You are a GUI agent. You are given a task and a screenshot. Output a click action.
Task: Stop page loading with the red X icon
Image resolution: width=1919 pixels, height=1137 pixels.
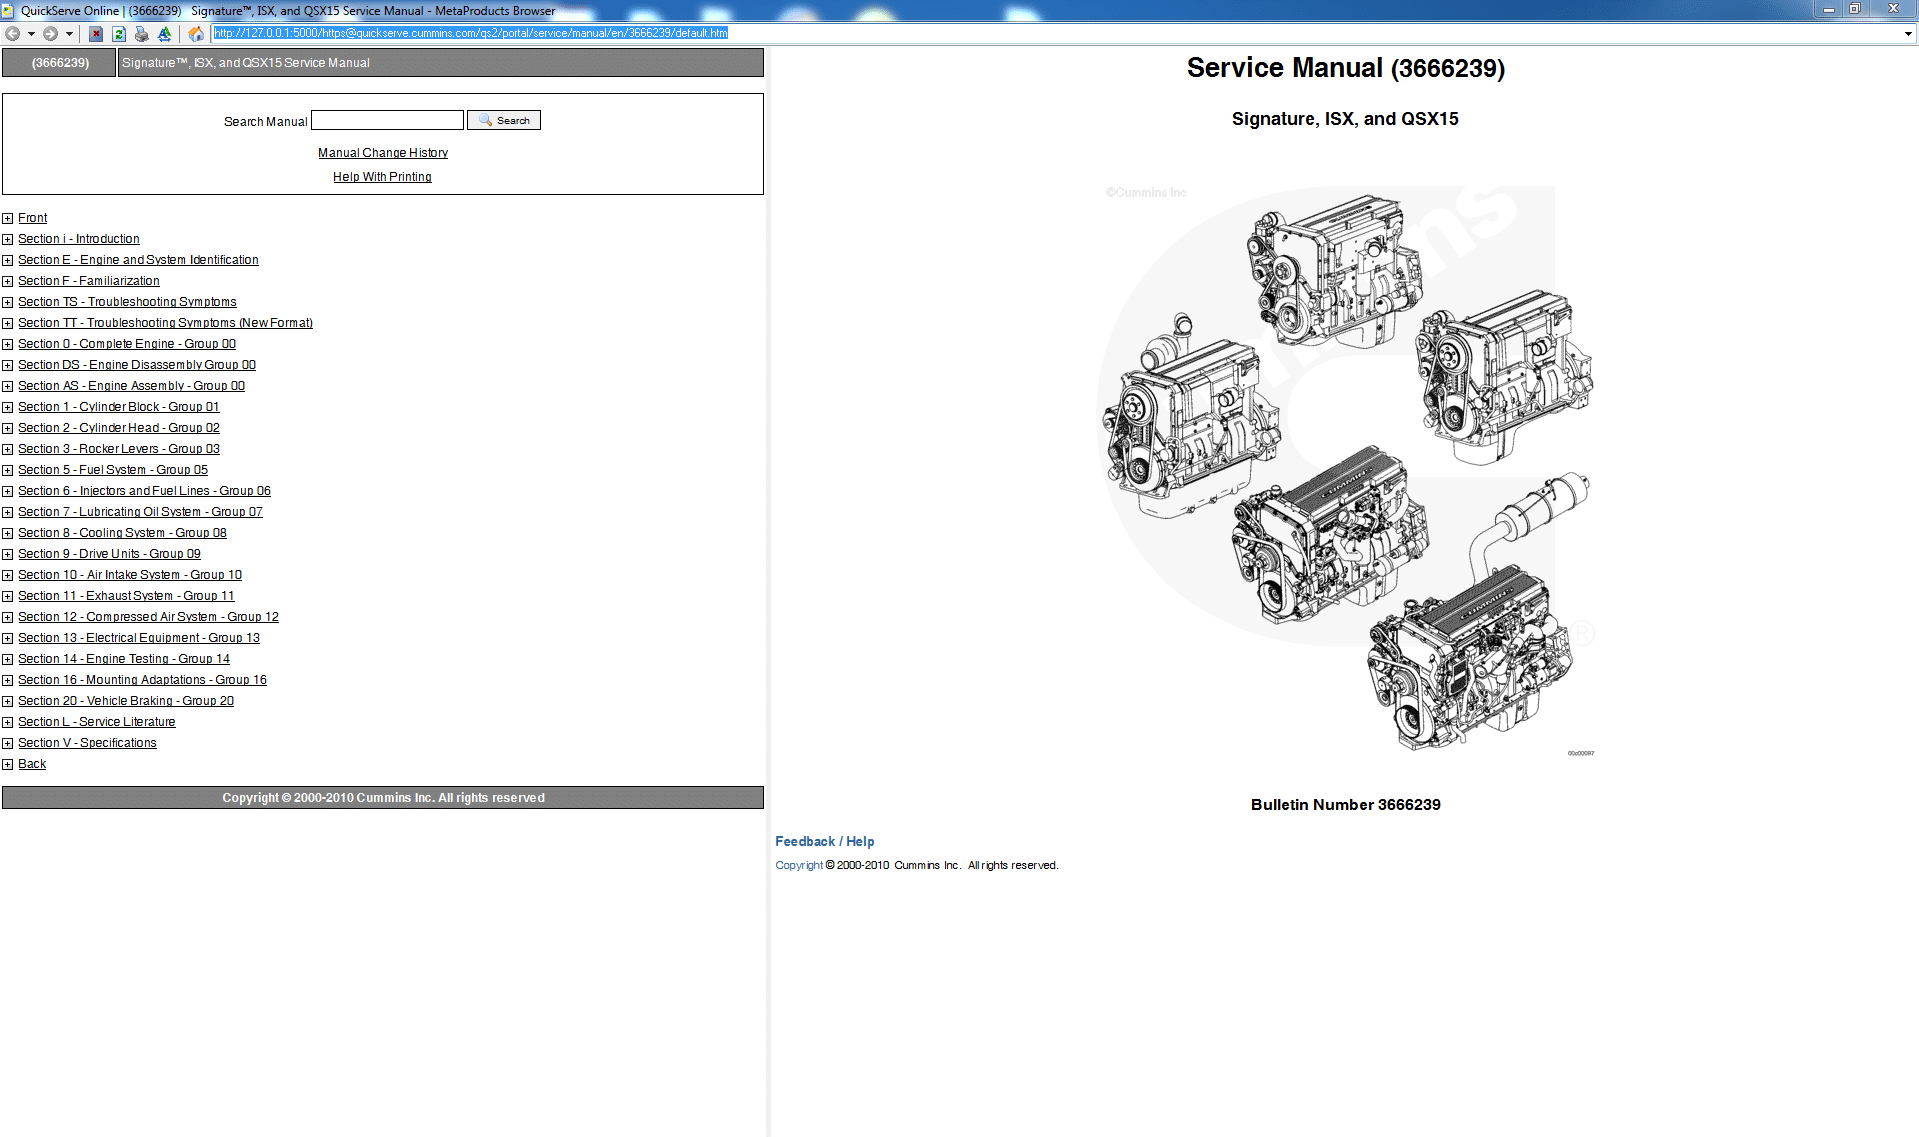pyautogui.click(x=95, y=33)
